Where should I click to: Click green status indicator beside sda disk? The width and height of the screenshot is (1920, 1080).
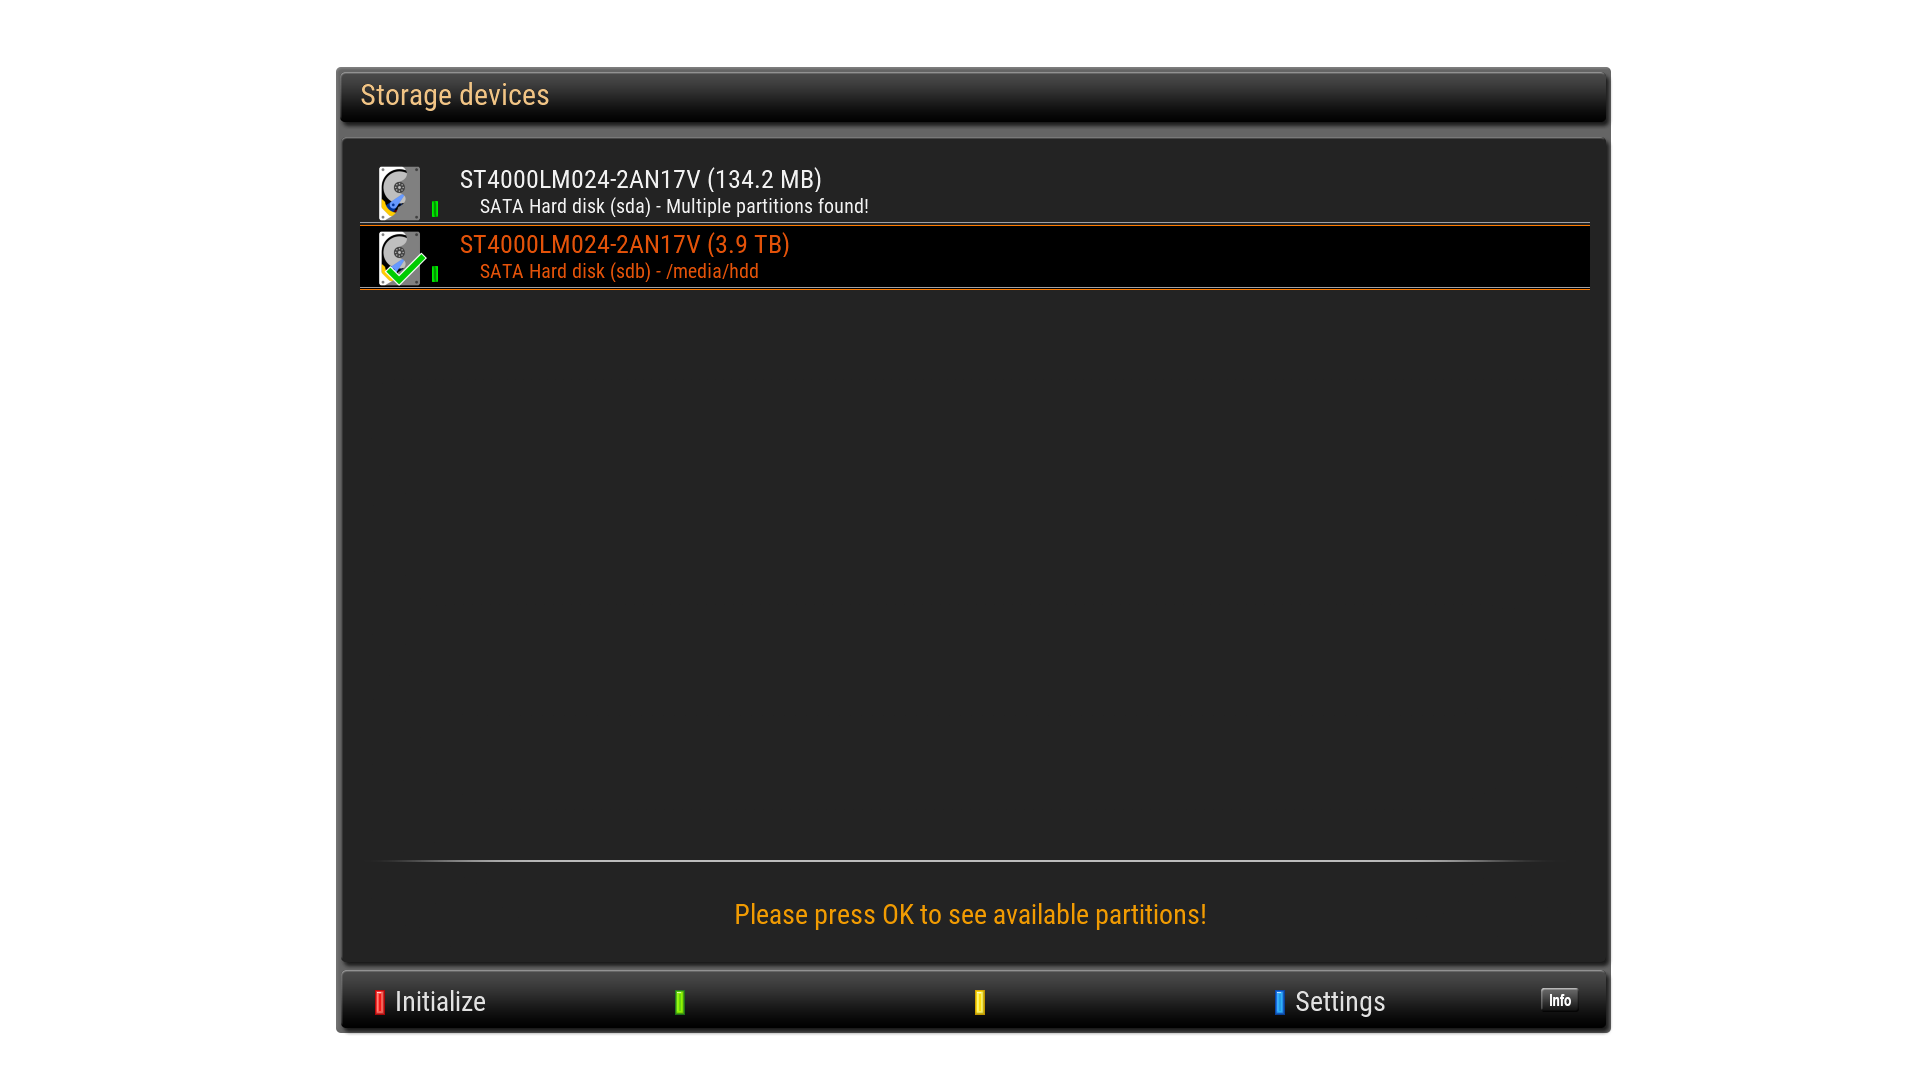435,209
